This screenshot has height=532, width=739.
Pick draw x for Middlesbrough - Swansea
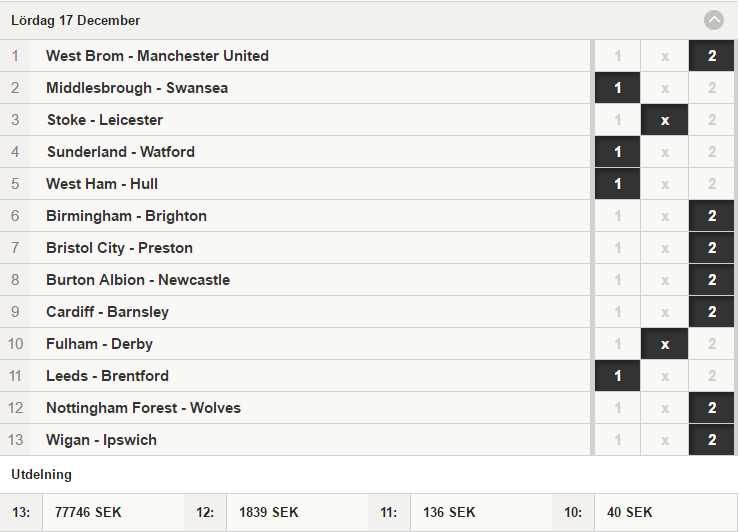[665, 88]
